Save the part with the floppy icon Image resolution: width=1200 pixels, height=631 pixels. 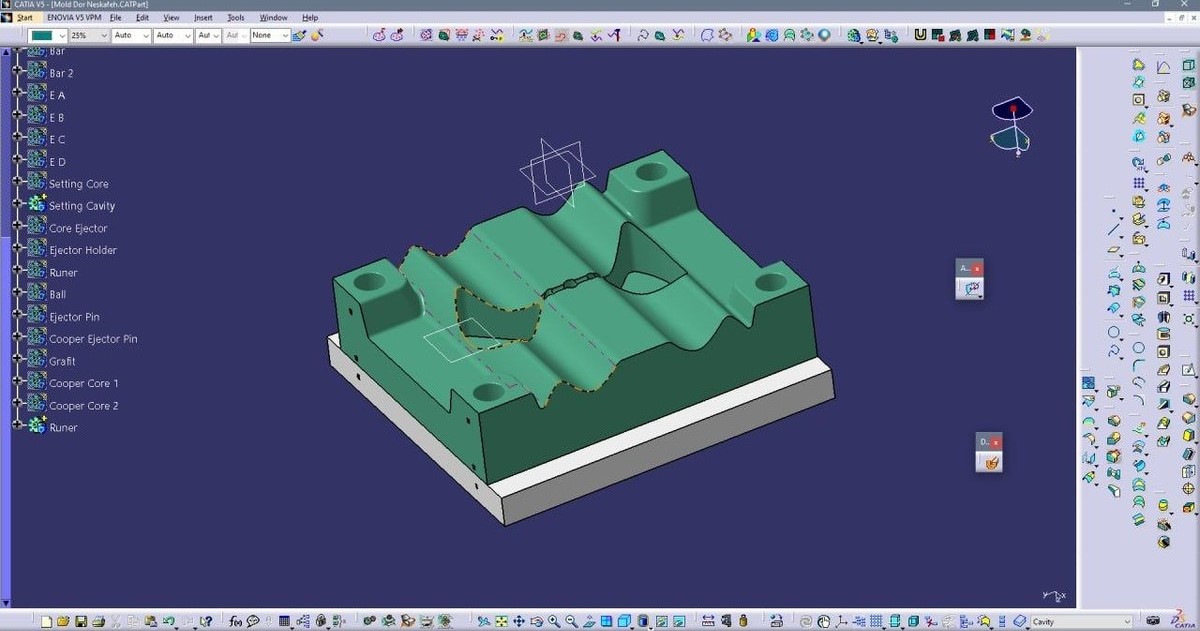tap(81, 621)
